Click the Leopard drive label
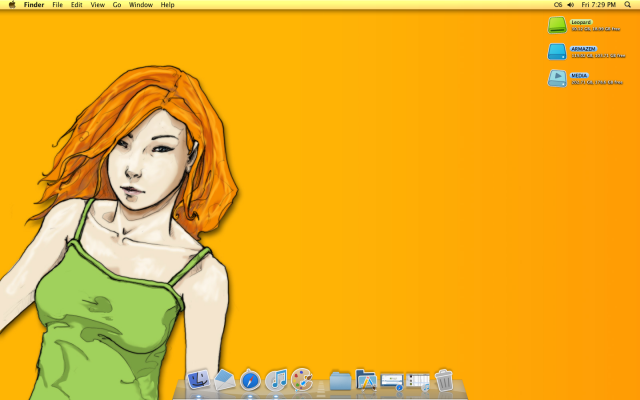The width and height of the screenshot is (640, 400). click(581, 22)
